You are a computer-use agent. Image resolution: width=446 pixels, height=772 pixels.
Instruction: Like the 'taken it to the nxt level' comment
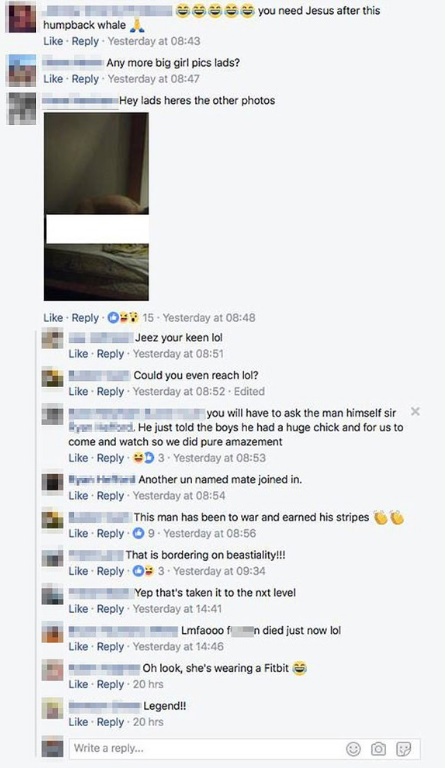click(x=78, y=609)
